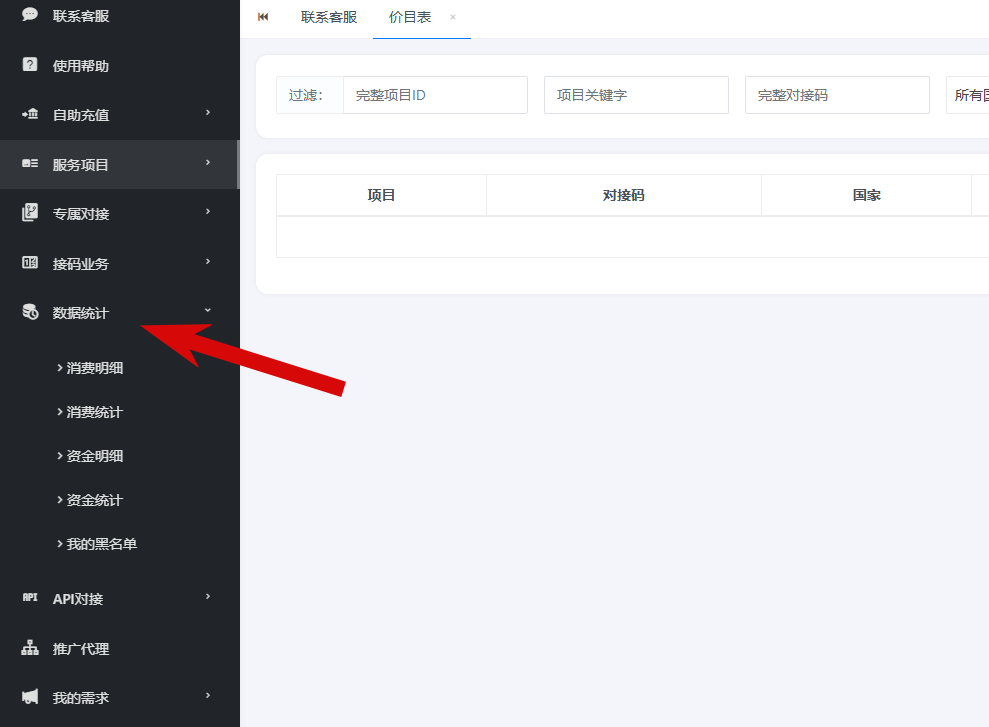This screenshot has width=989, height=727.
Task: Click the rewind icon at the tab bar's start
Action: [x=263, y=17]
